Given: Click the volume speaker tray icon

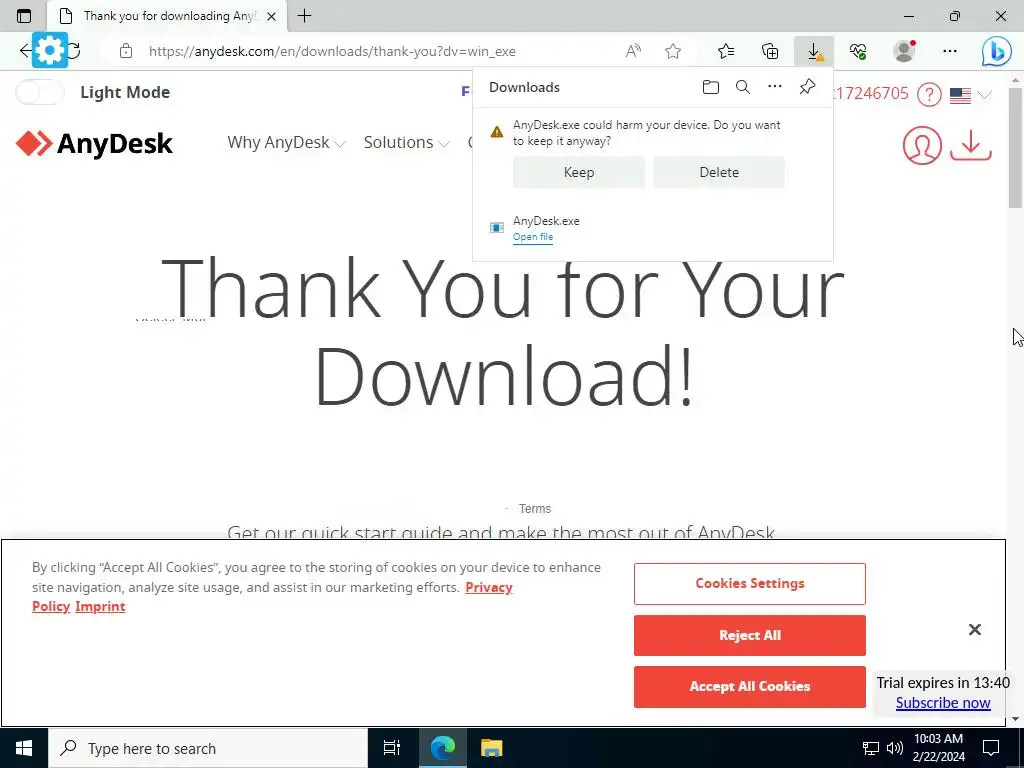Looking at the screenshot, I should point(895,748).
